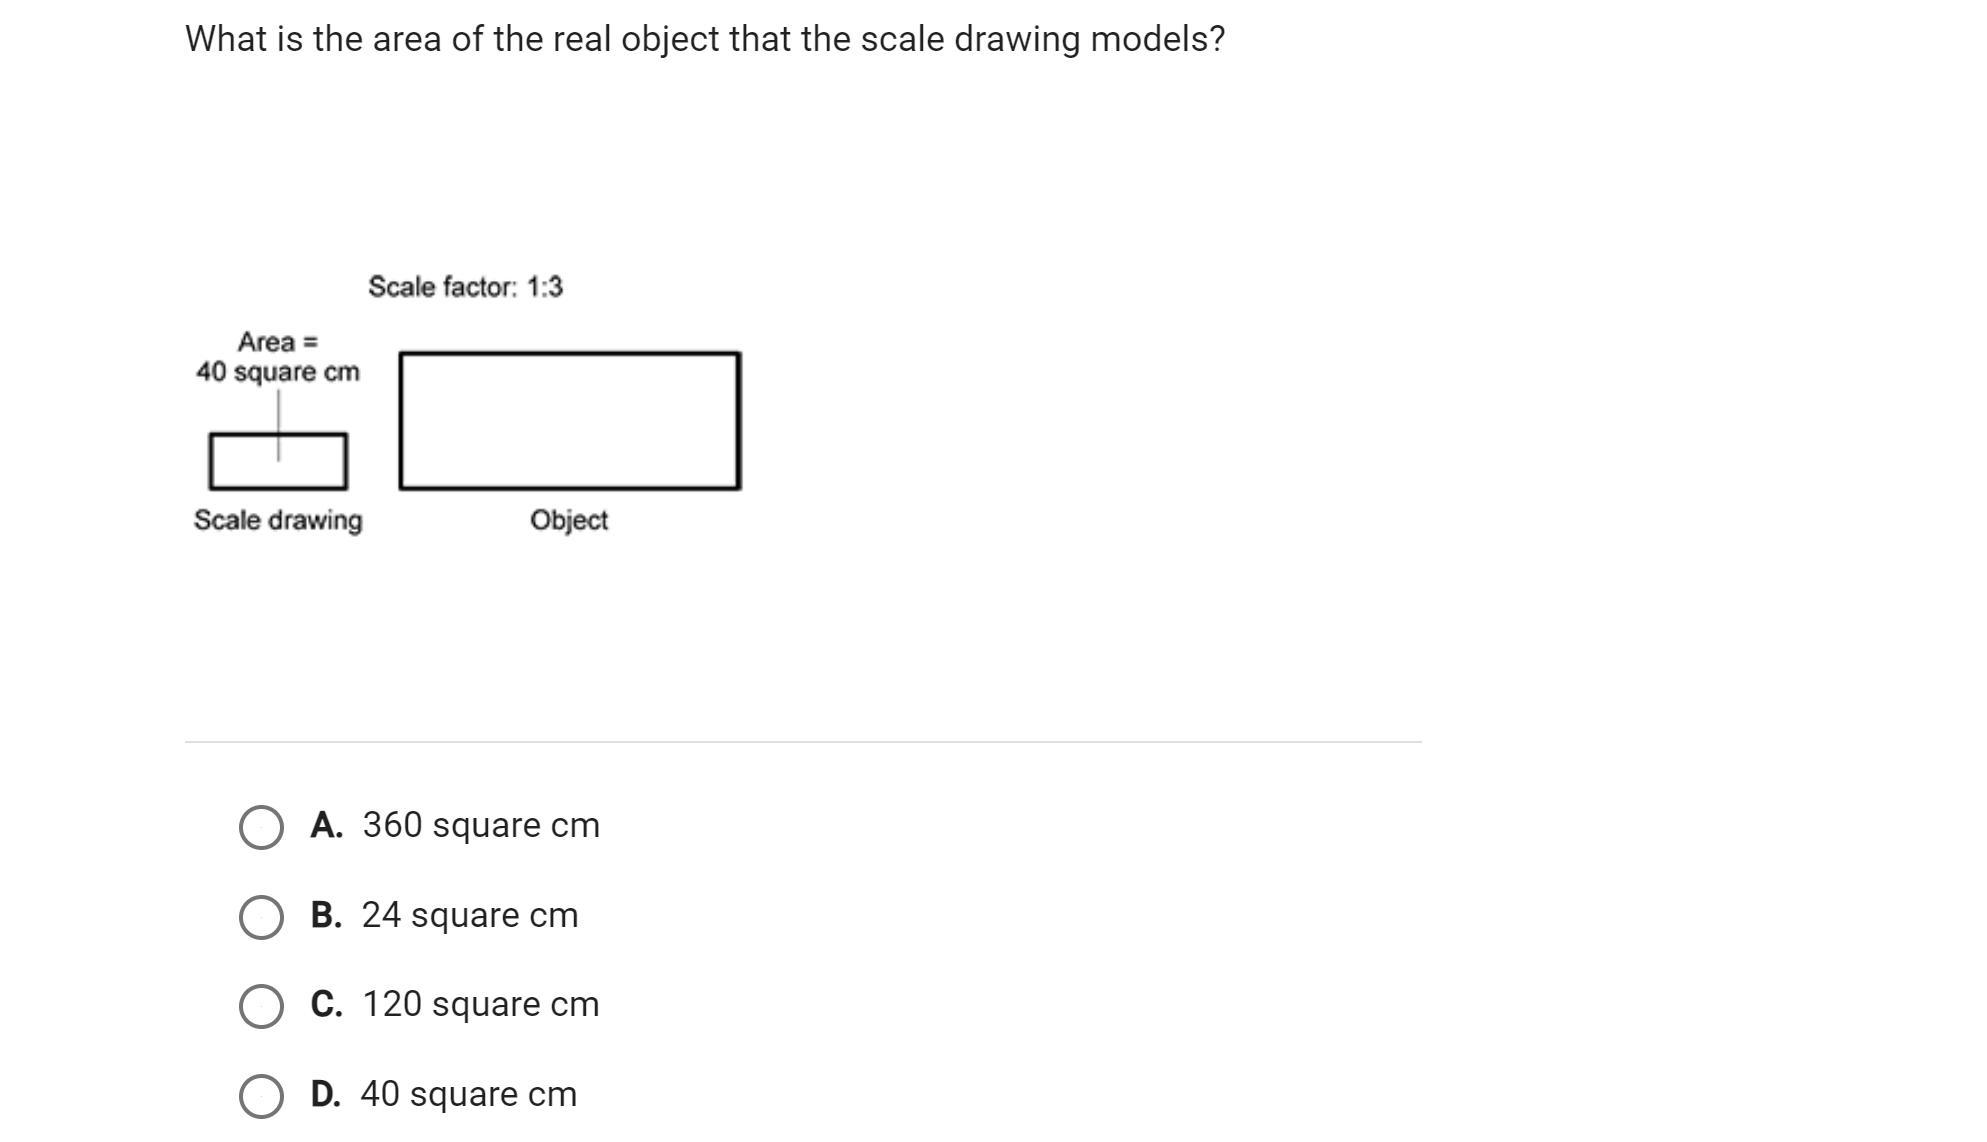1987x1142 pixels.
Task: Click the bold letter 'A.' label
Action: tap(327, 825)
